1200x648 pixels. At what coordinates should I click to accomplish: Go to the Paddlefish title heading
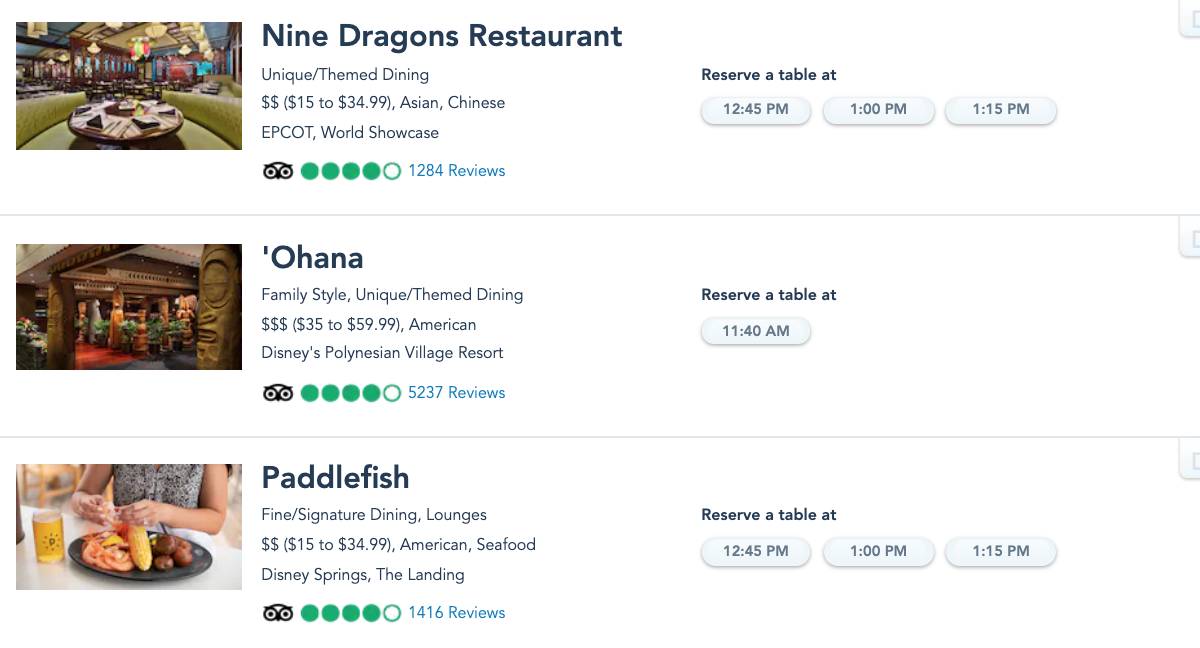click(335, 478)
